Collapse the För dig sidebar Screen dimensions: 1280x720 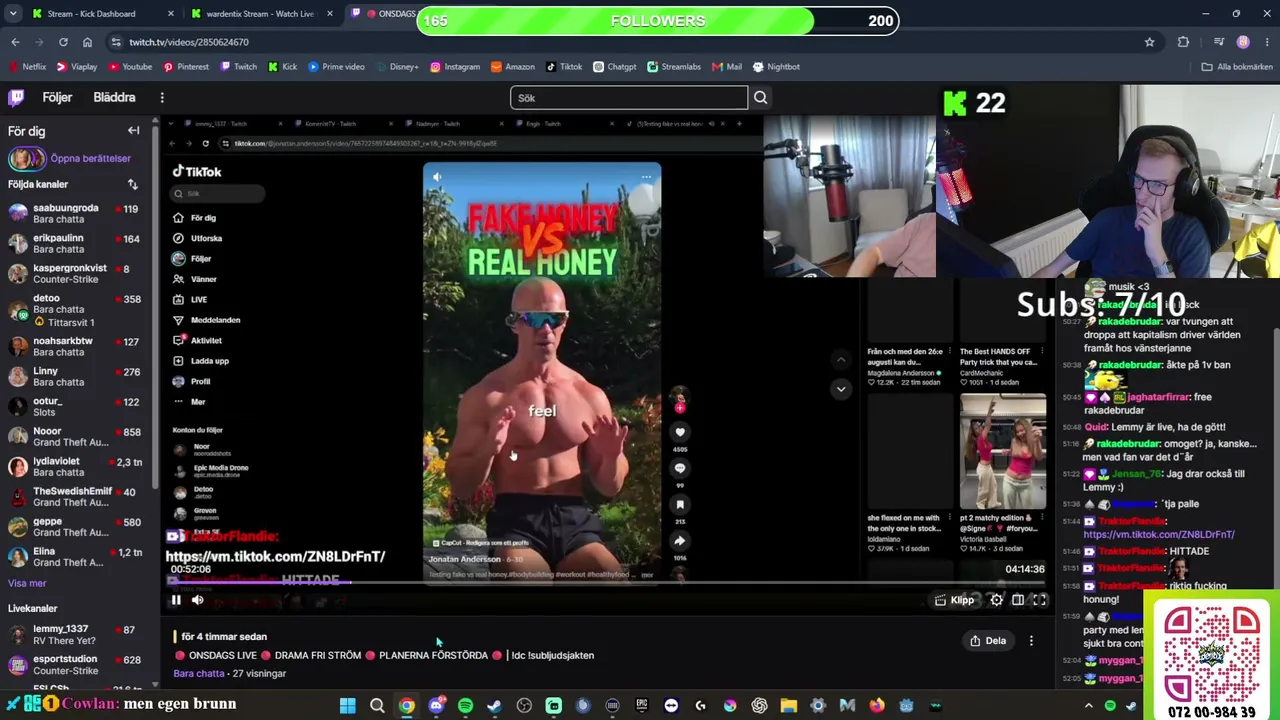pyautogui.click(x=133, y=130)
